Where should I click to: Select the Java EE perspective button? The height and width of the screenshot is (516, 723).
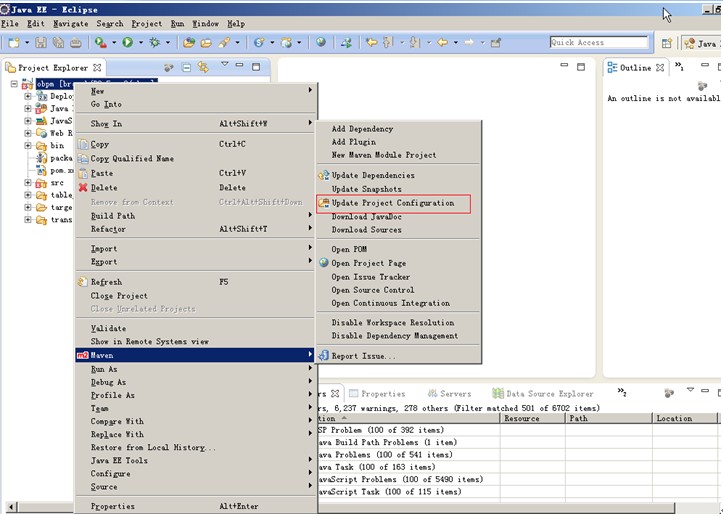[x=701, y=43]
